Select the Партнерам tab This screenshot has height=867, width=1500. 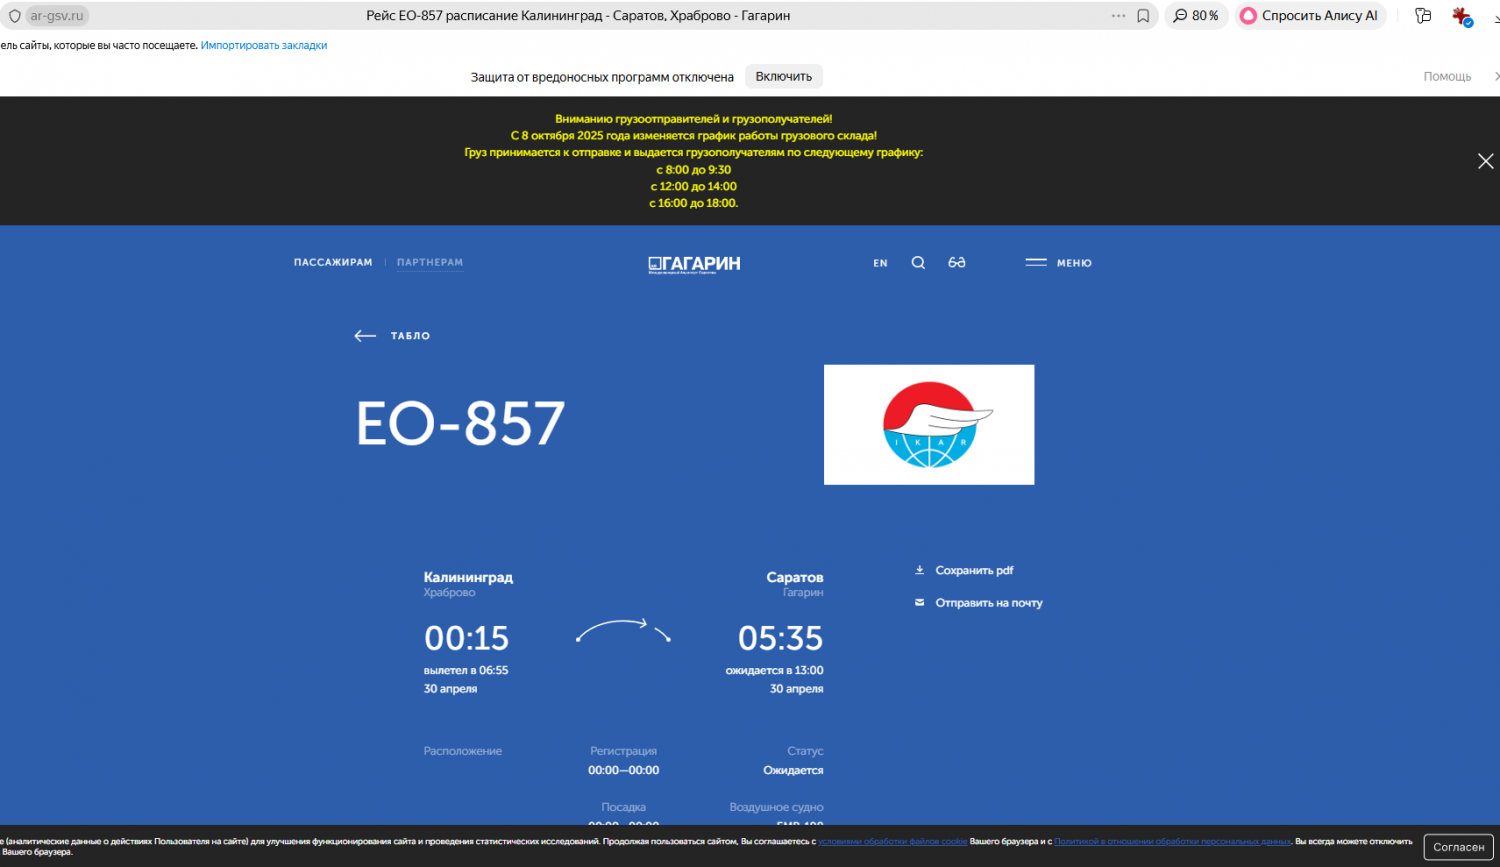pos(430,263)
